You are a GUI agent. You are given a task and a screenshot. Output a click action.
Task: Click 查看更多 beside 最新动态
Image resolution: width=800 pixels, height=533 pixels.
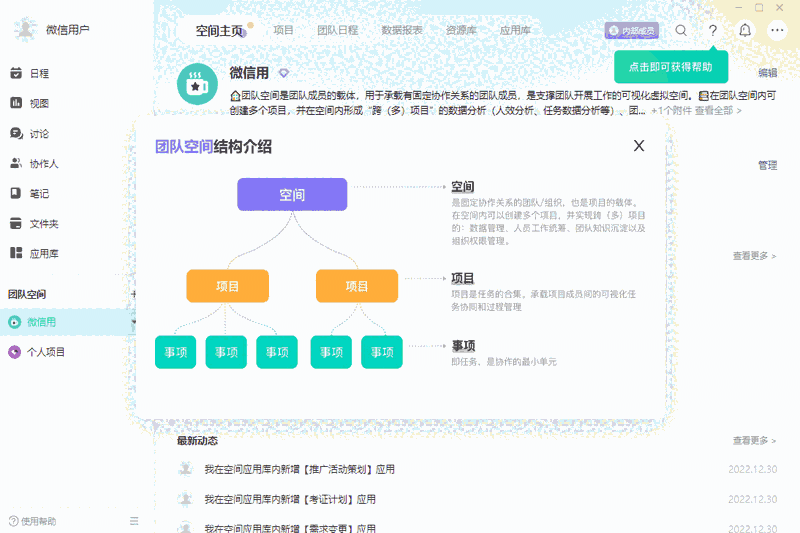pyautogui.click(x=754, y=441)
